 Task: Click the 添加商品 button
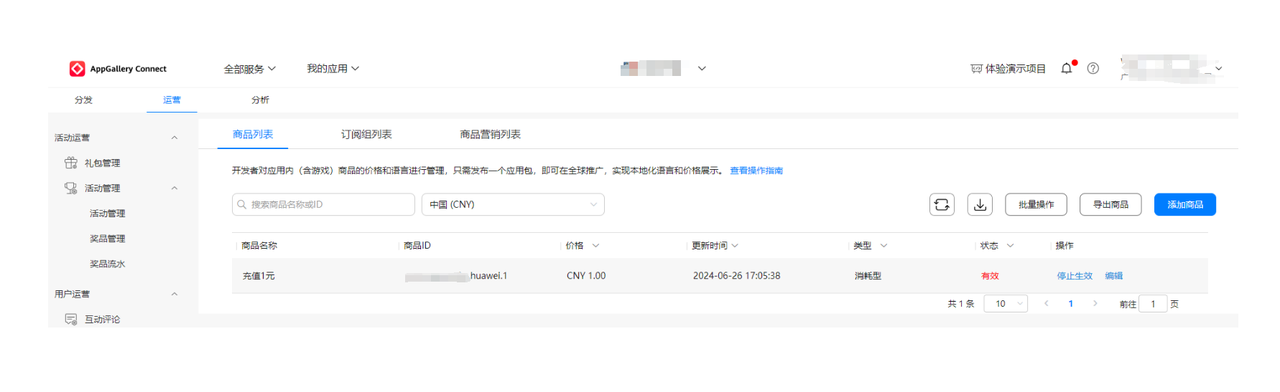[x=1185, y=204]
